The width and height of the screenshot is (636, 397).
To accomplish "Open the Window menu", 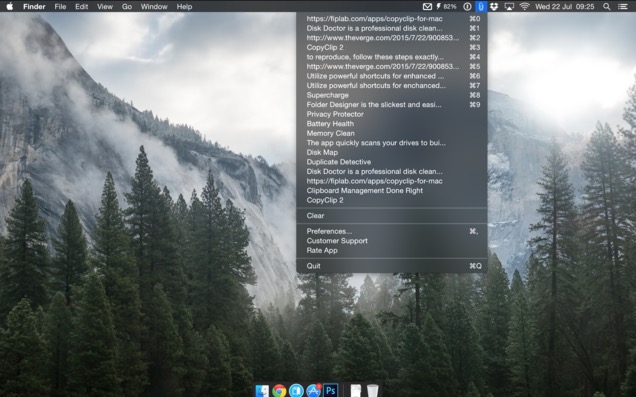I will (x=154, y=6).
